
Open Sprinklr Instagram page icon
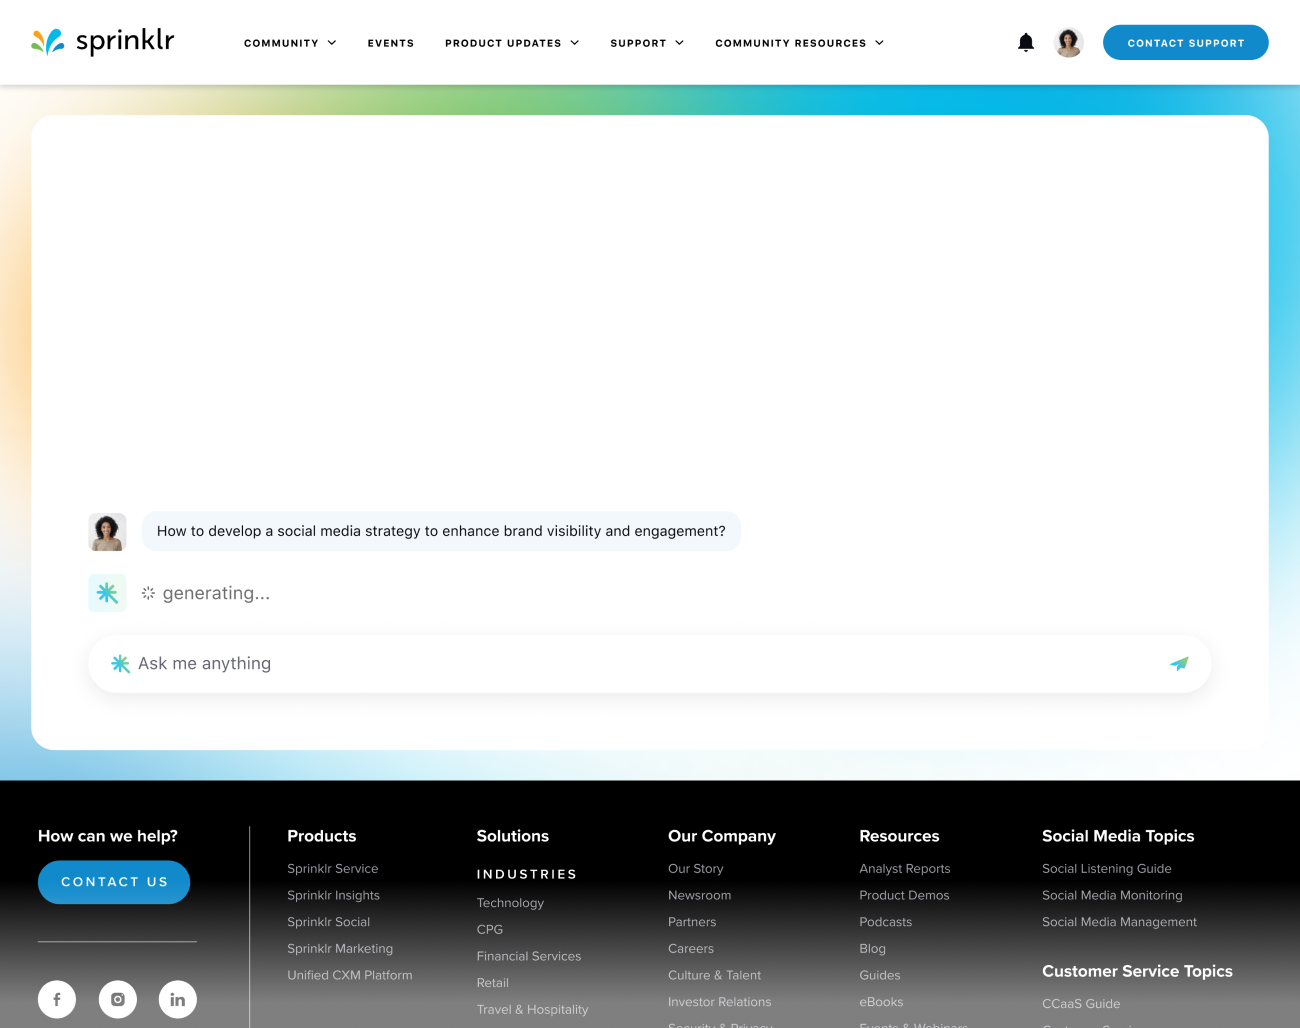pos(118,999)
